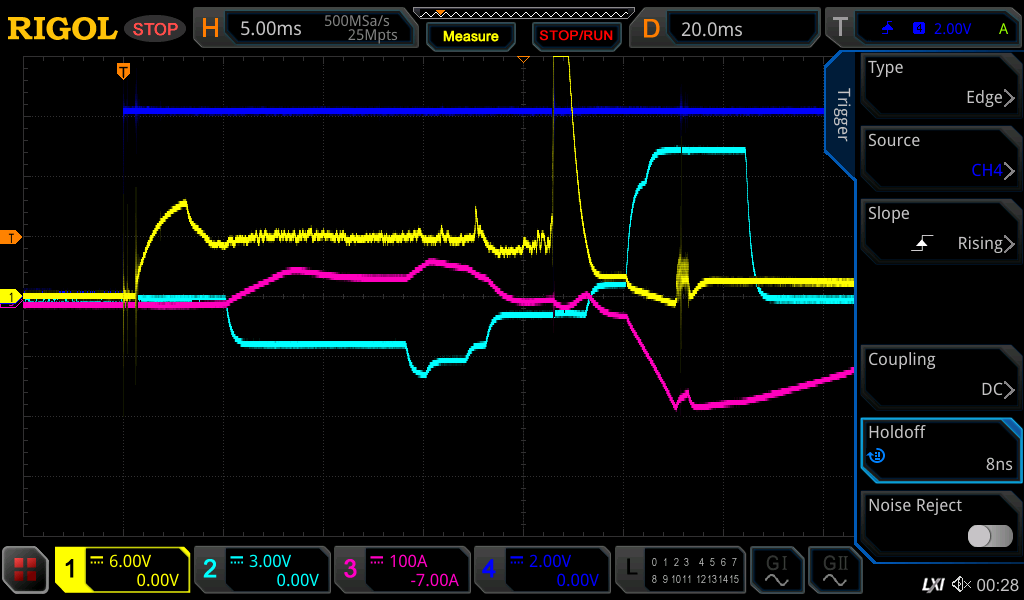Open the function navigation grid icon
This screenshot has width=1024, height=600.
pos(26,570)
